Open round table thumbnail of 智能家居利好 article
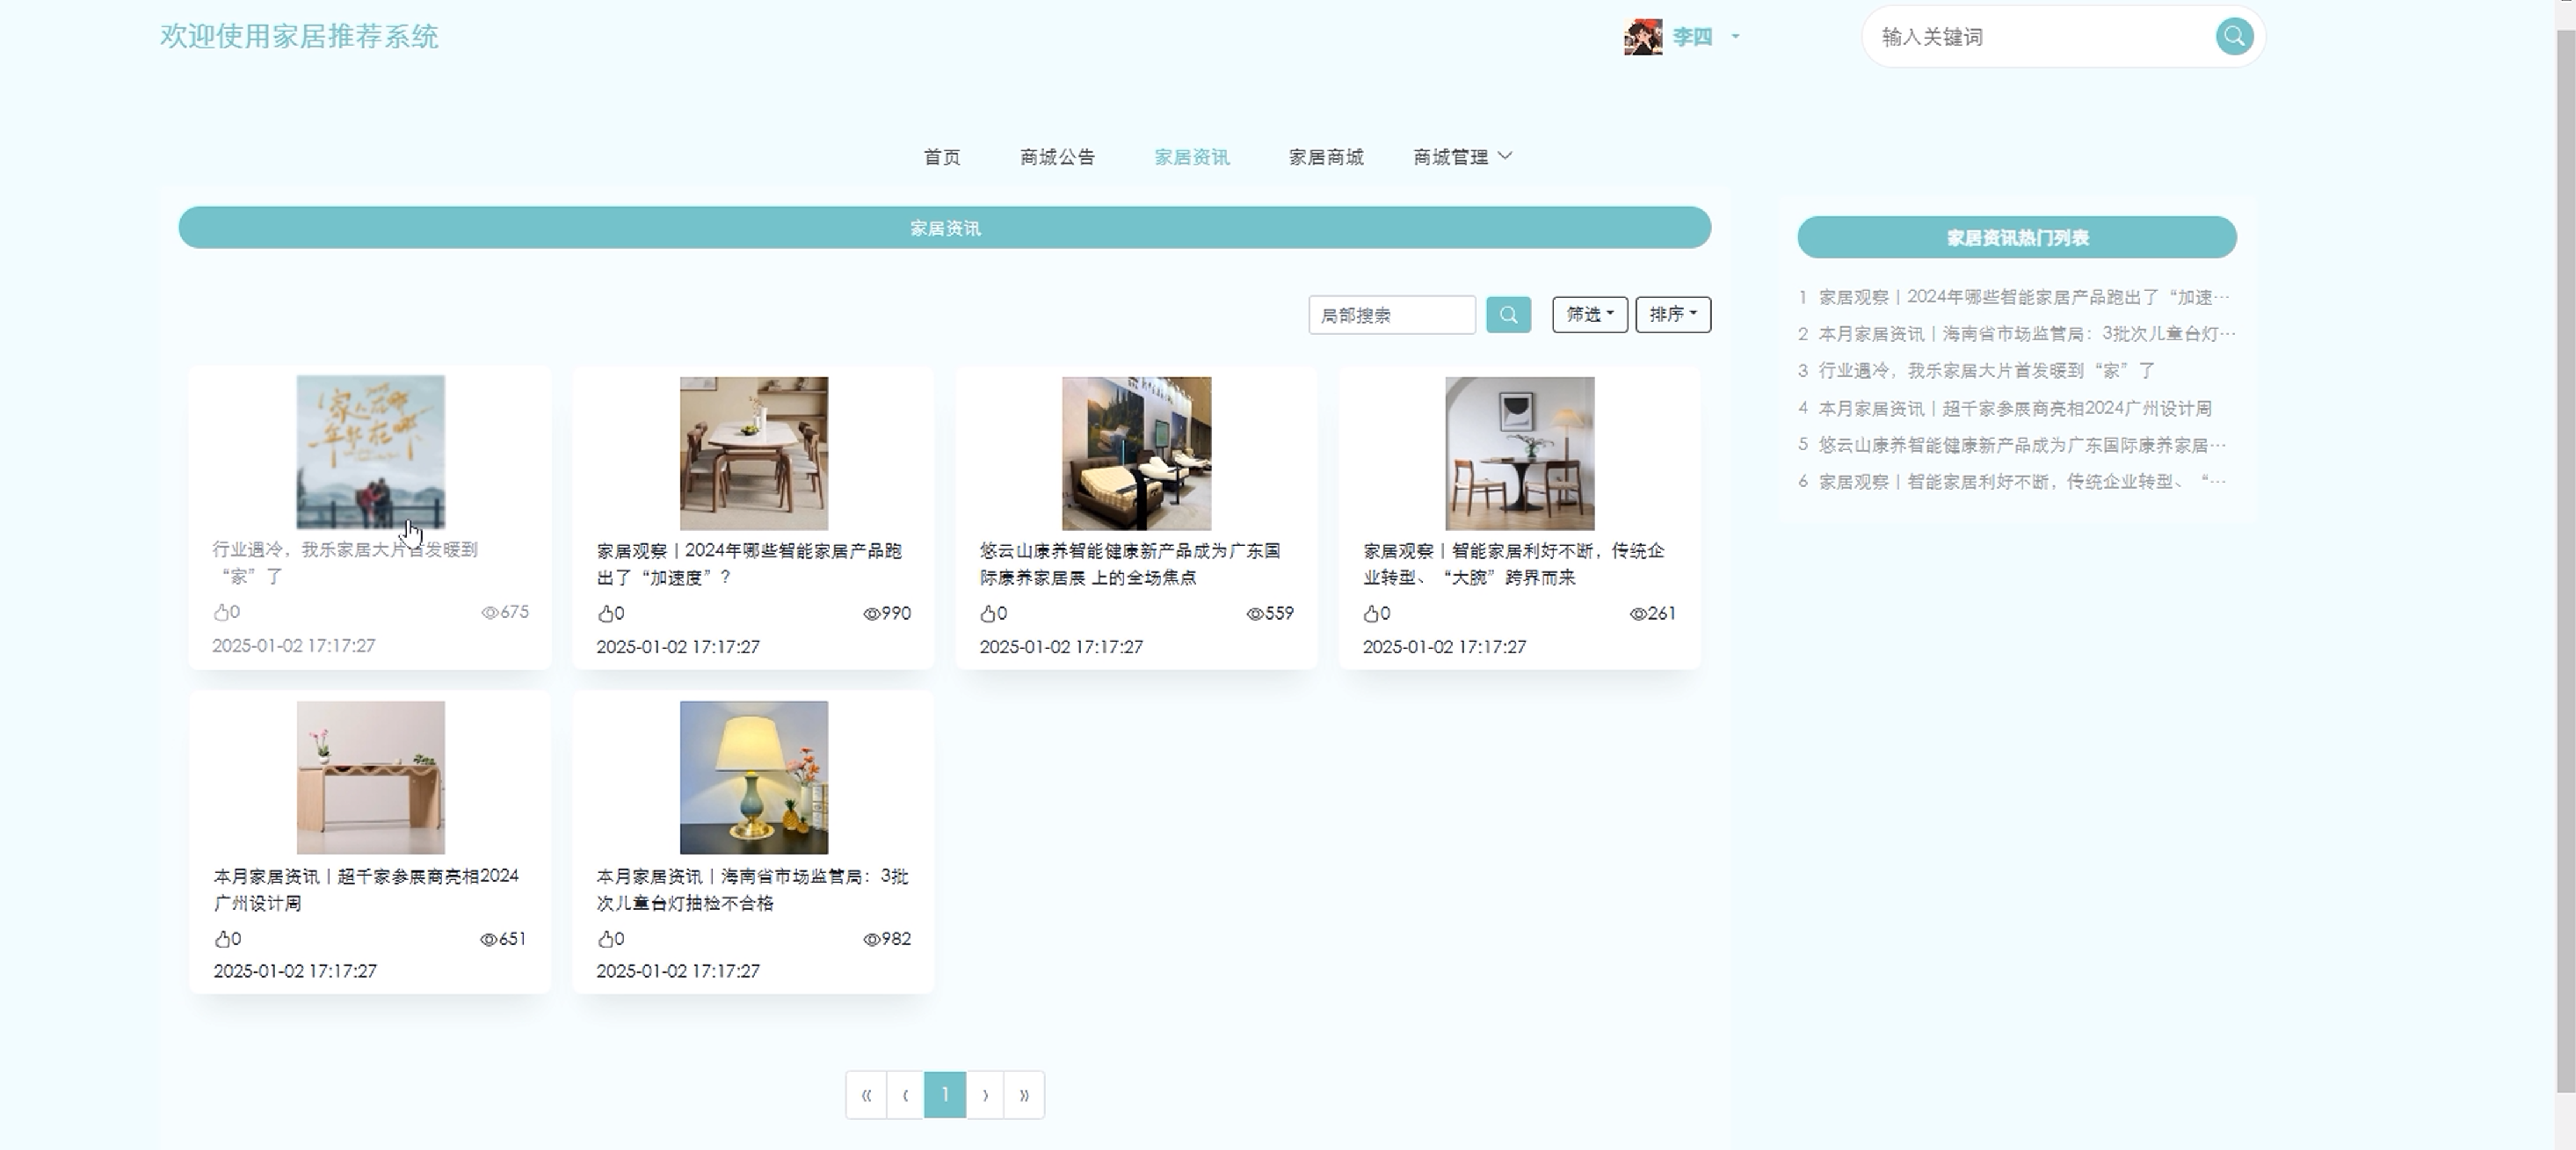This screenshot has width=2576, height=1150. [1520, 453]
